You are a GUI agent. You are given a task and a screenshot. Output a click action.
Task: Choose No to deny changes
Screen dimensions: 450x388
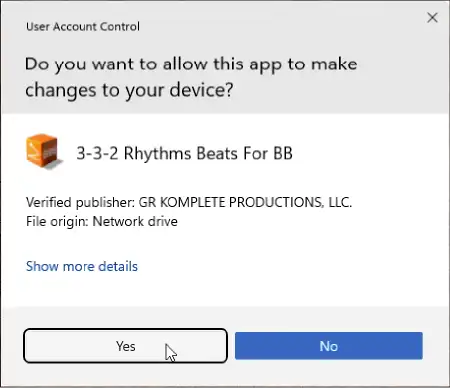329,346
